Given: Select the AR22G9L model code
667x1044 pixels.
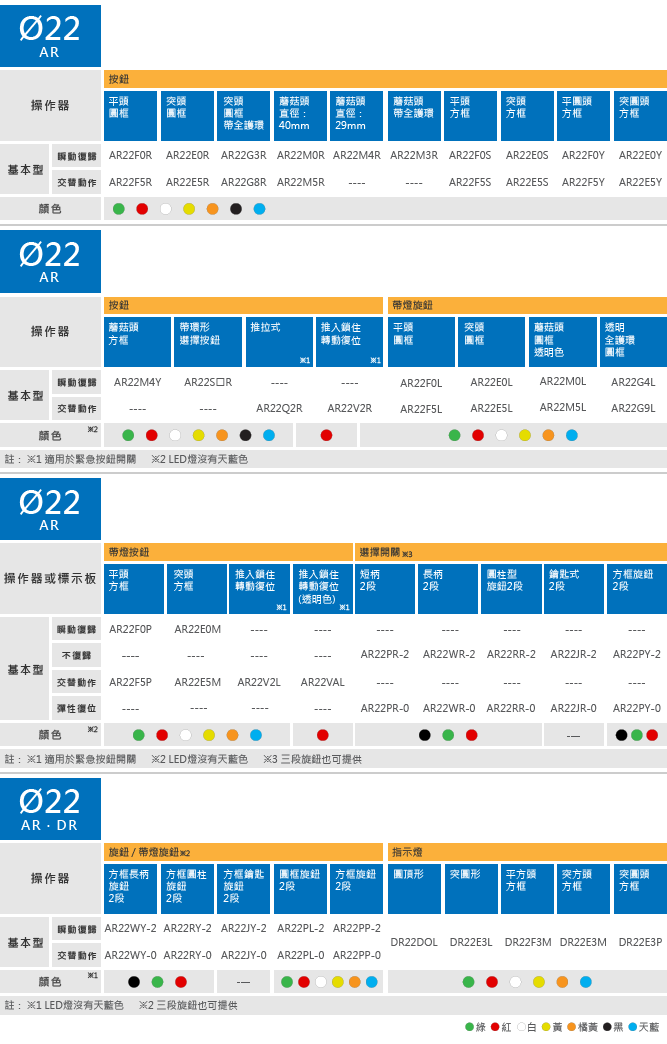Looking at the screenshot, I should pos(633,408).
